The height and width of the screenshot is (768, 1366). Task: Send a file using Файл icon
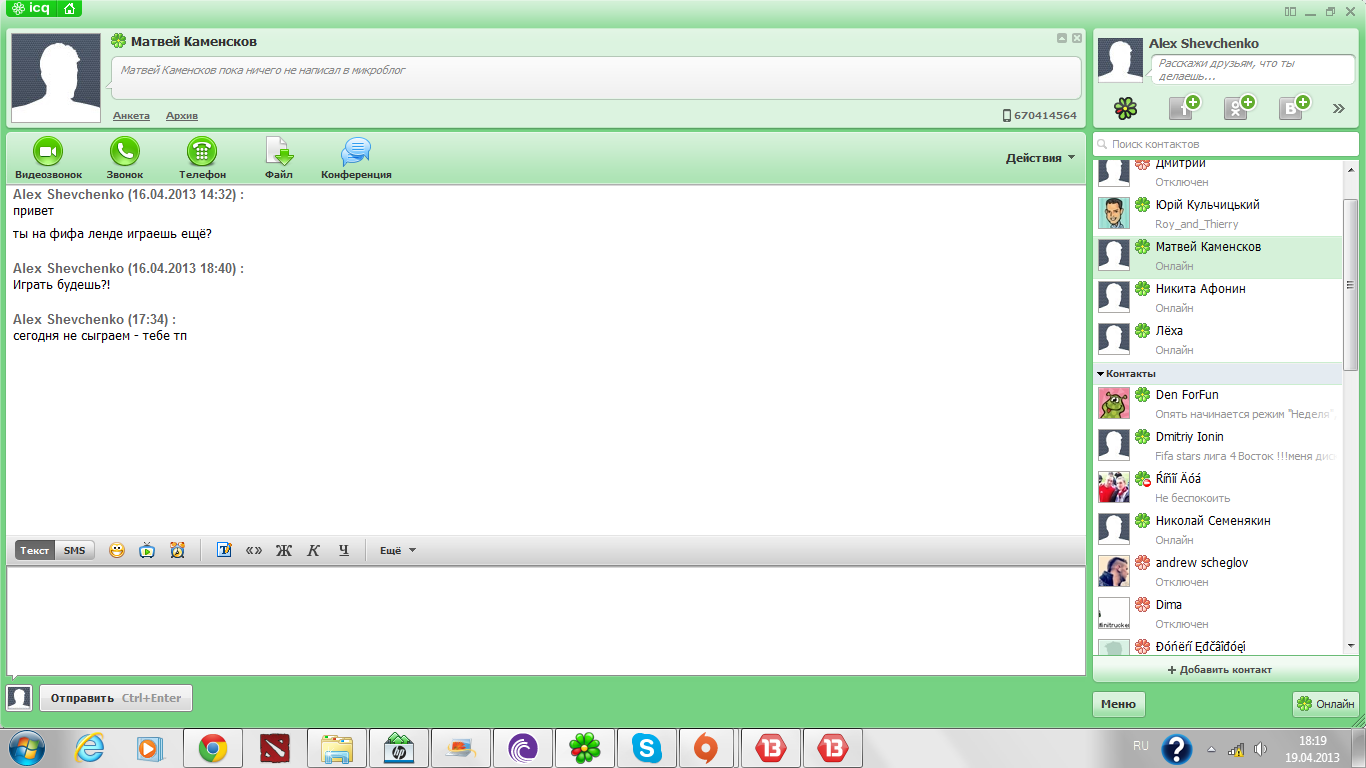point(279,153)
